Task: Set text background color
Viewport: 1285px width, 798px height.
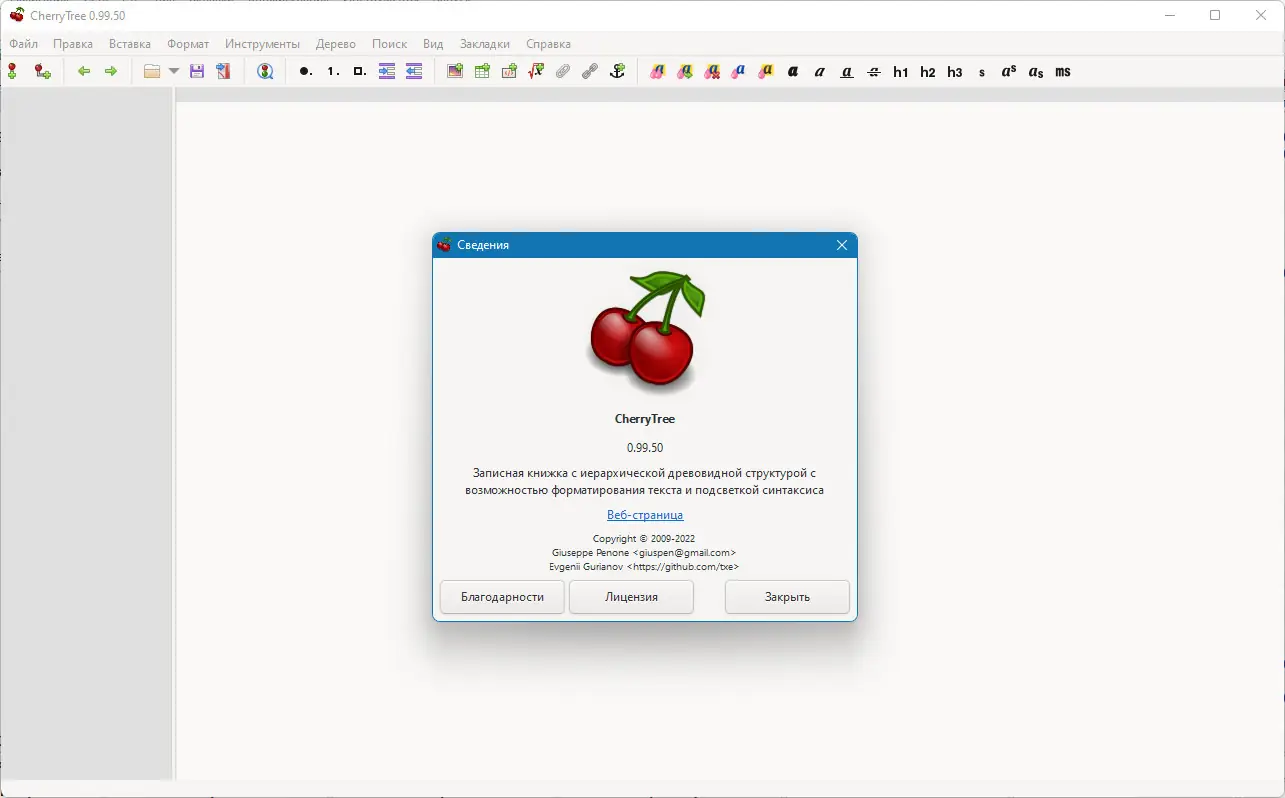Action: (766, 71)
